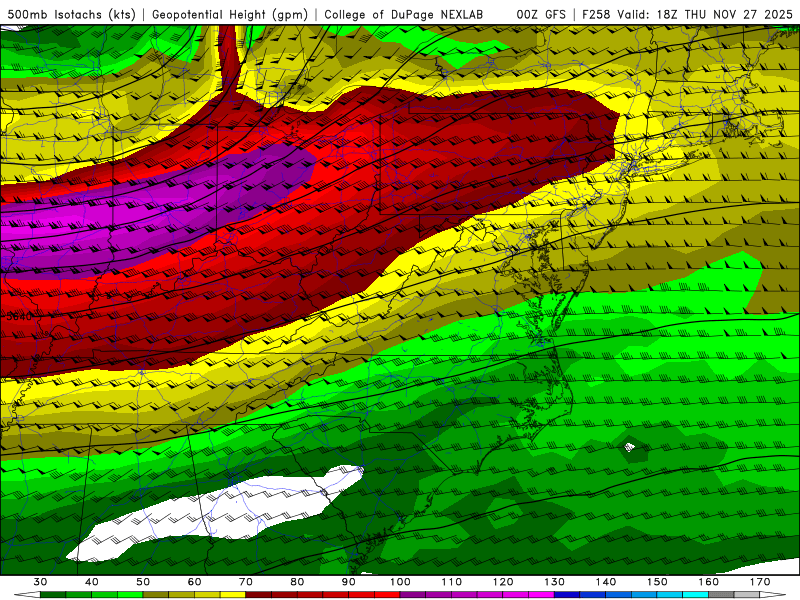
Task: Click the "Geopotential Height (gpm)" label
Action: click(x=230, y=15)
